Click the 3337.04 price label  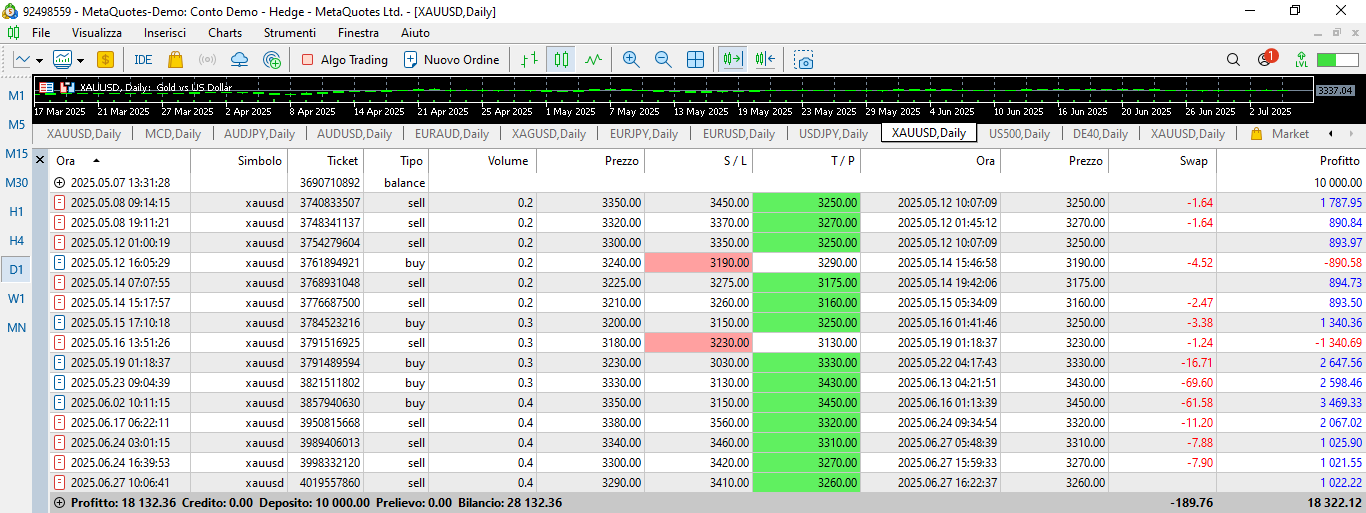tap(1335, 90)
